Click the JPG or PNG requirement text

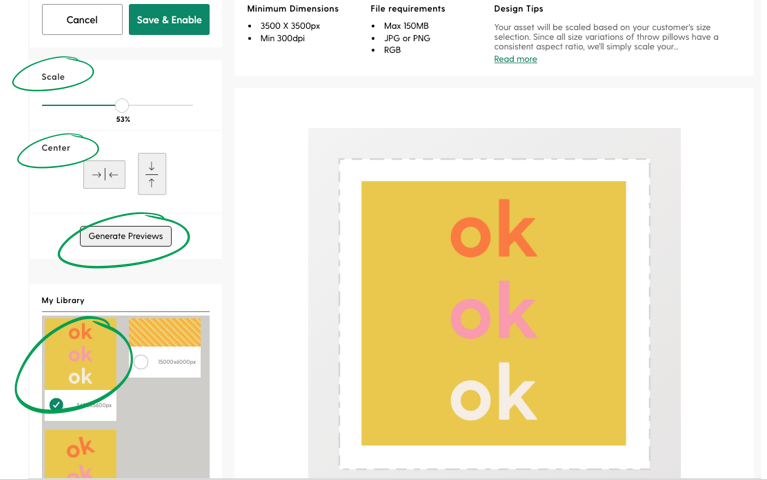point(407,38)
